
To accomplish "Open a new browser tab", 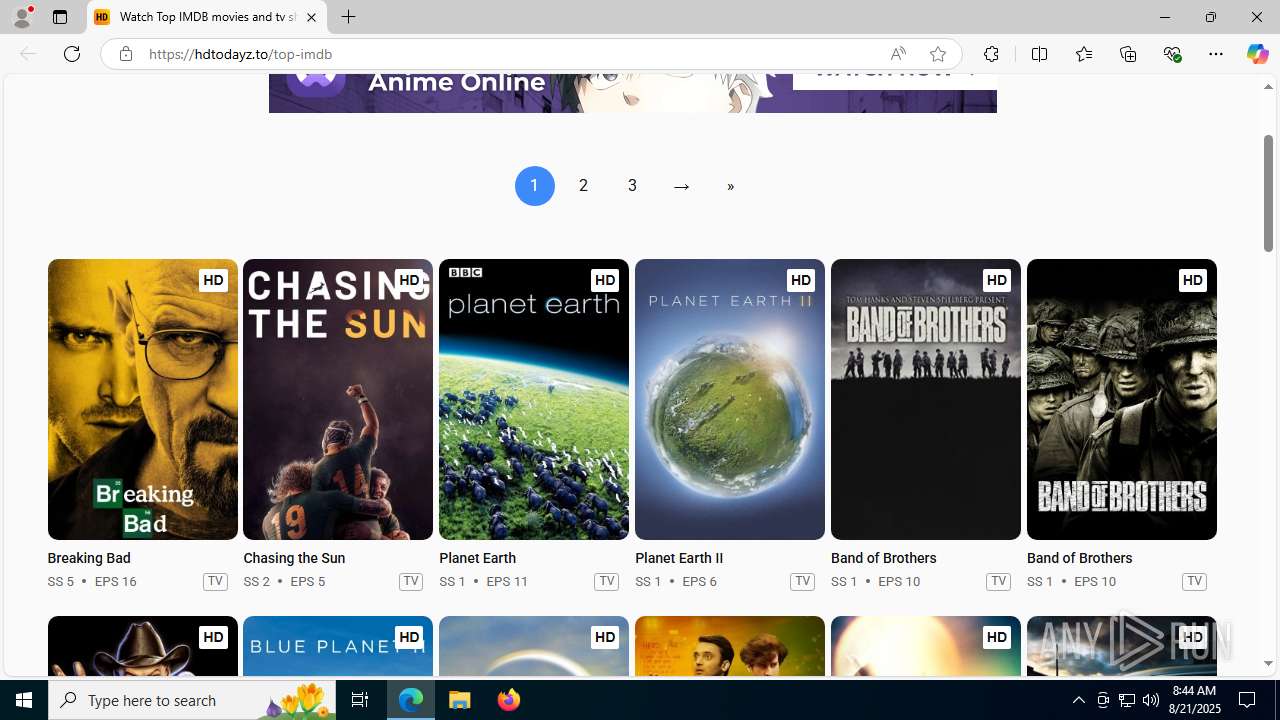I will pyautogui.click(x=348, y=17).
